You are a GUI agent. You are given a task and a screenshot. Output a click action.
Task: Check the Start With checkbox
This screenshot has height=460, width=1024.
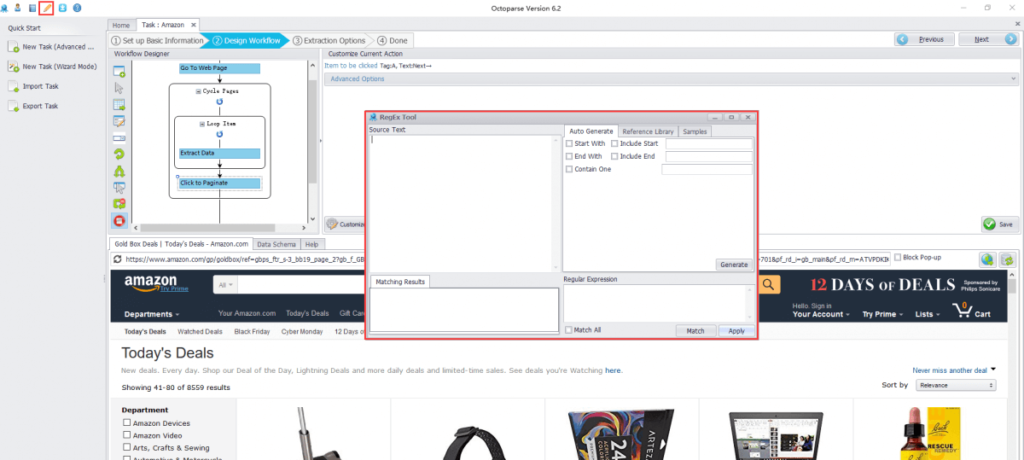[x=569, y=143]
